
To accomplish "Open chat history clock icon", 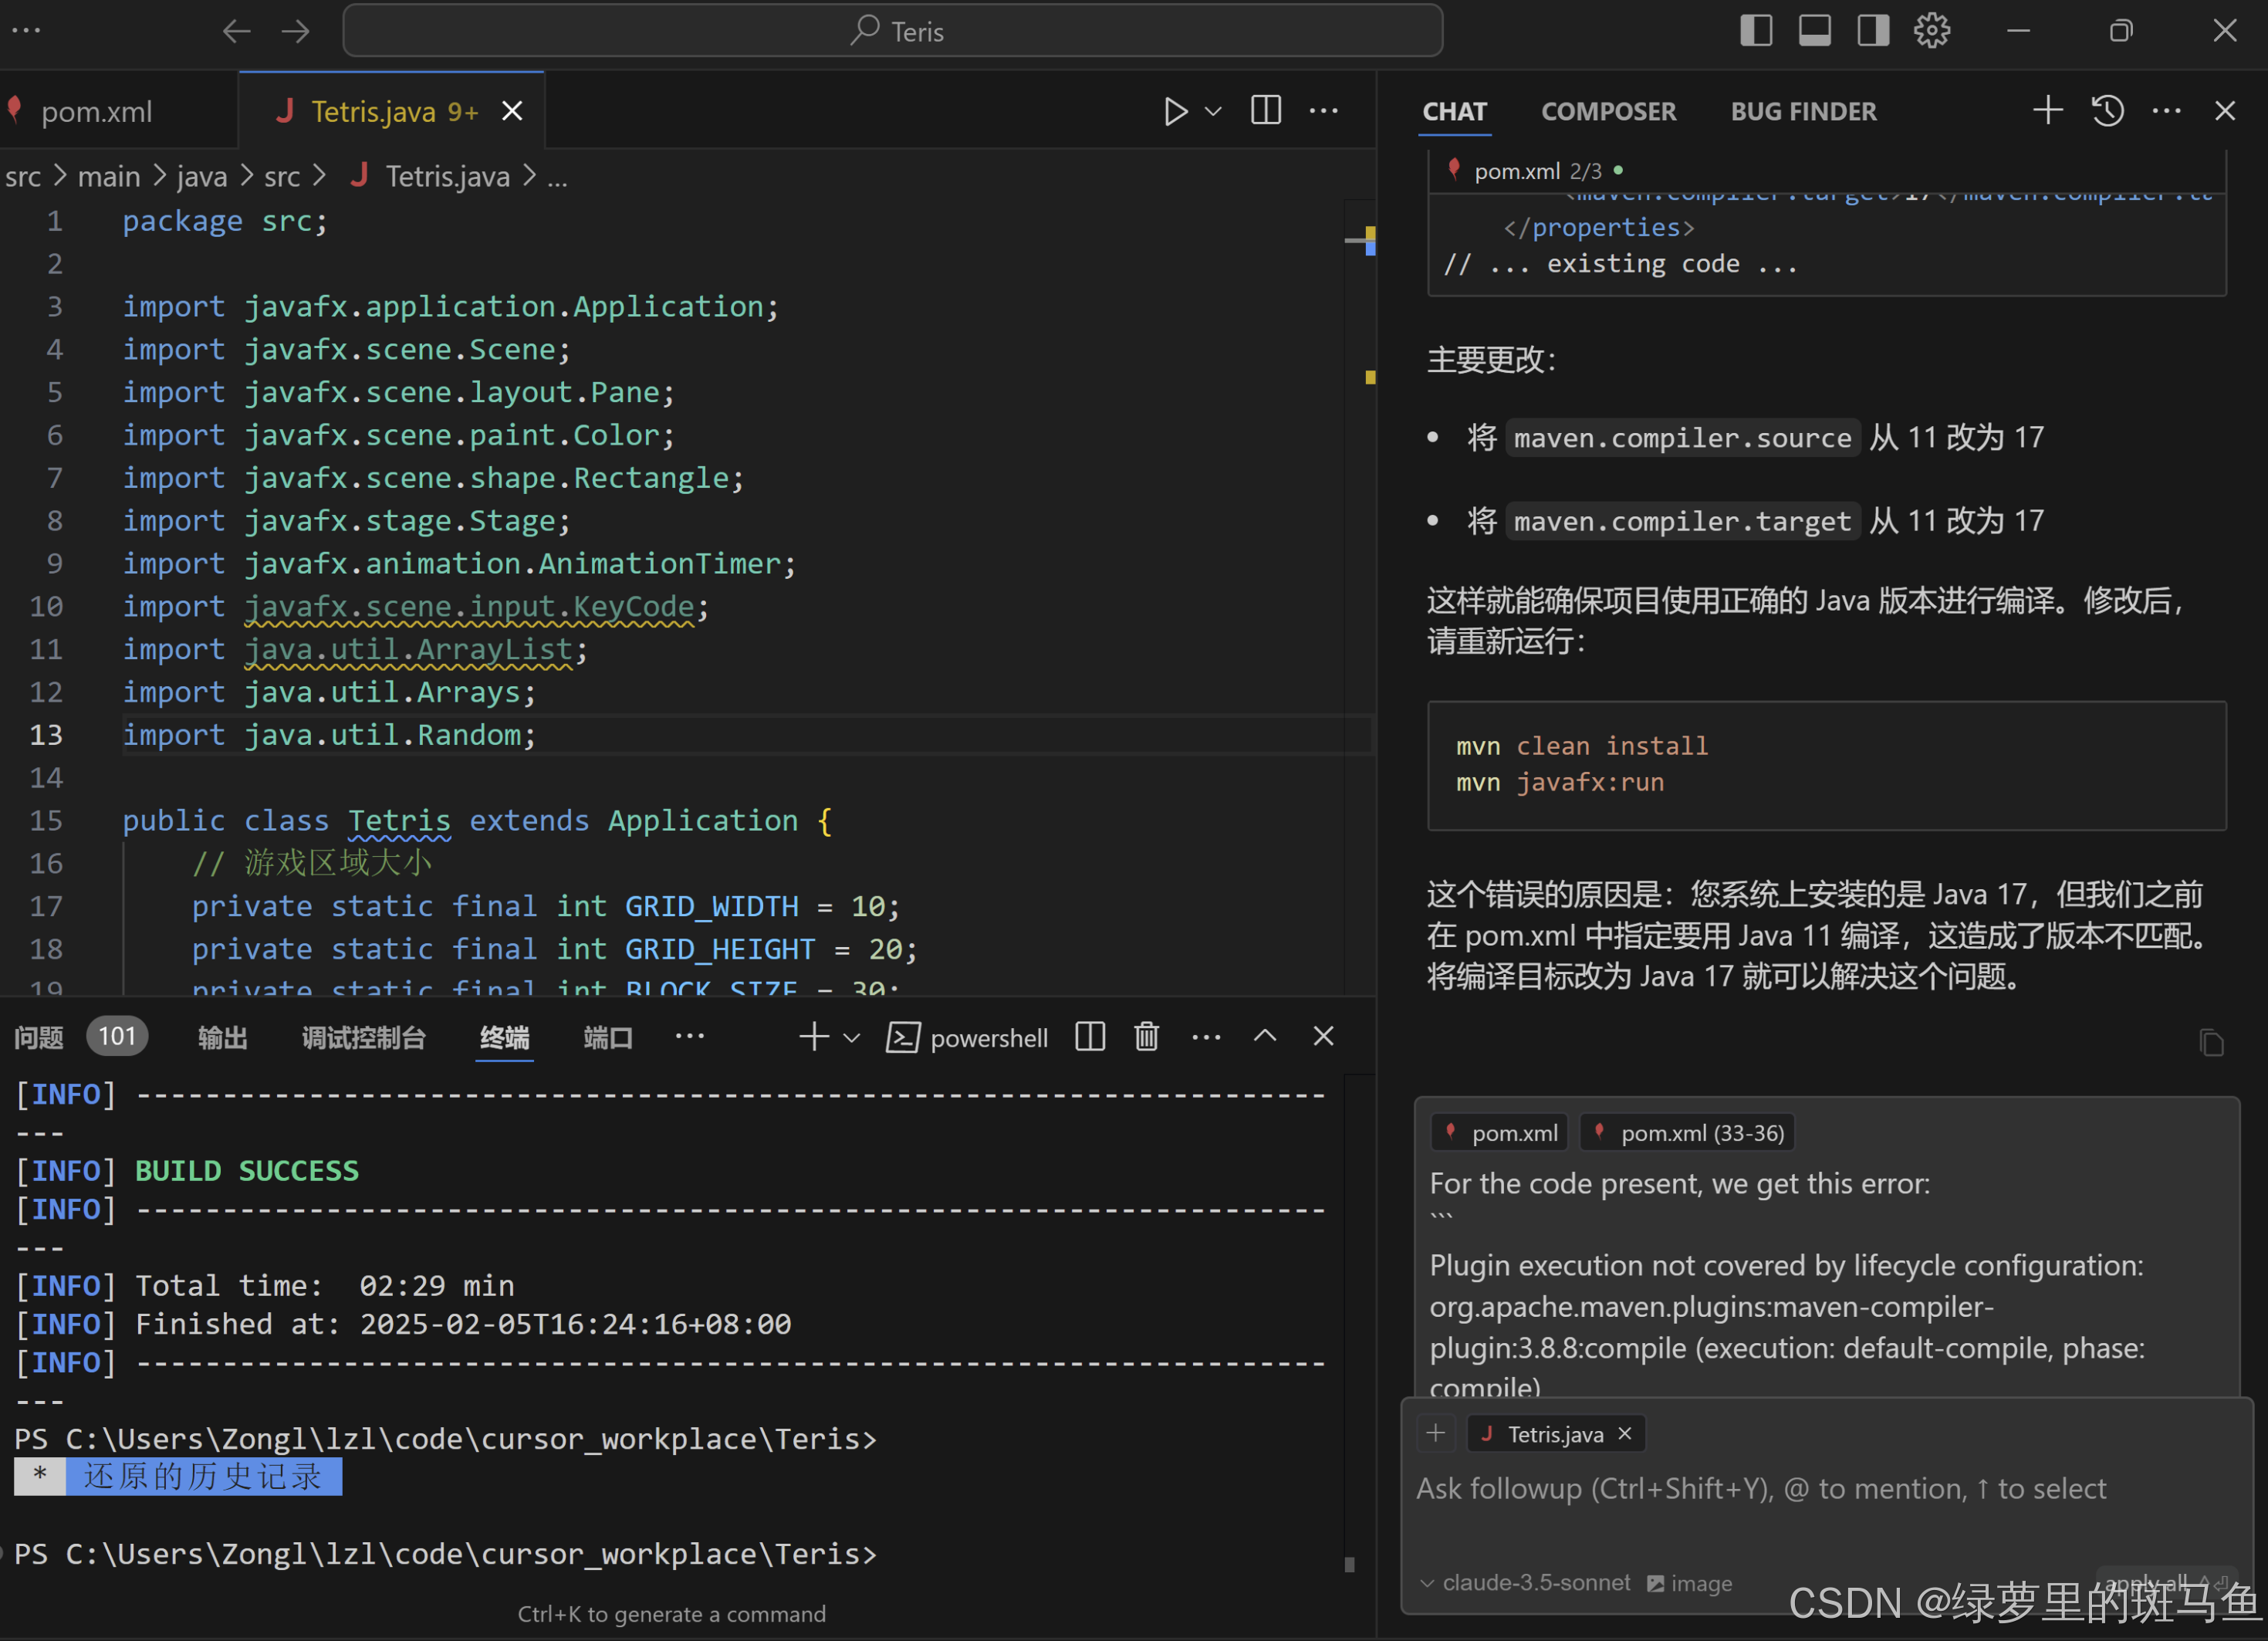I will point(2108,110).
